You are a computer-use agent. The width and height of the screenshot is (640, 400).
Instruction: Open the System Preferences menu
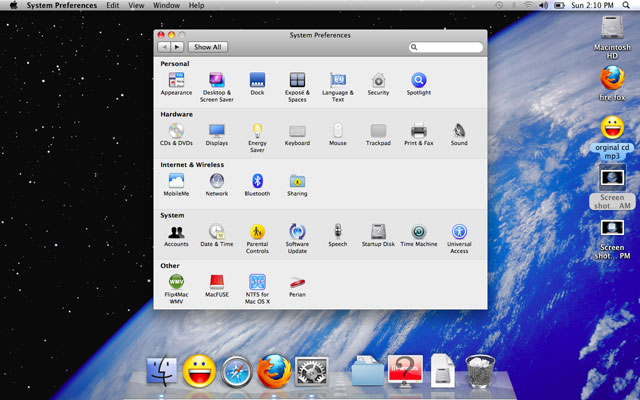click(62, 5)
